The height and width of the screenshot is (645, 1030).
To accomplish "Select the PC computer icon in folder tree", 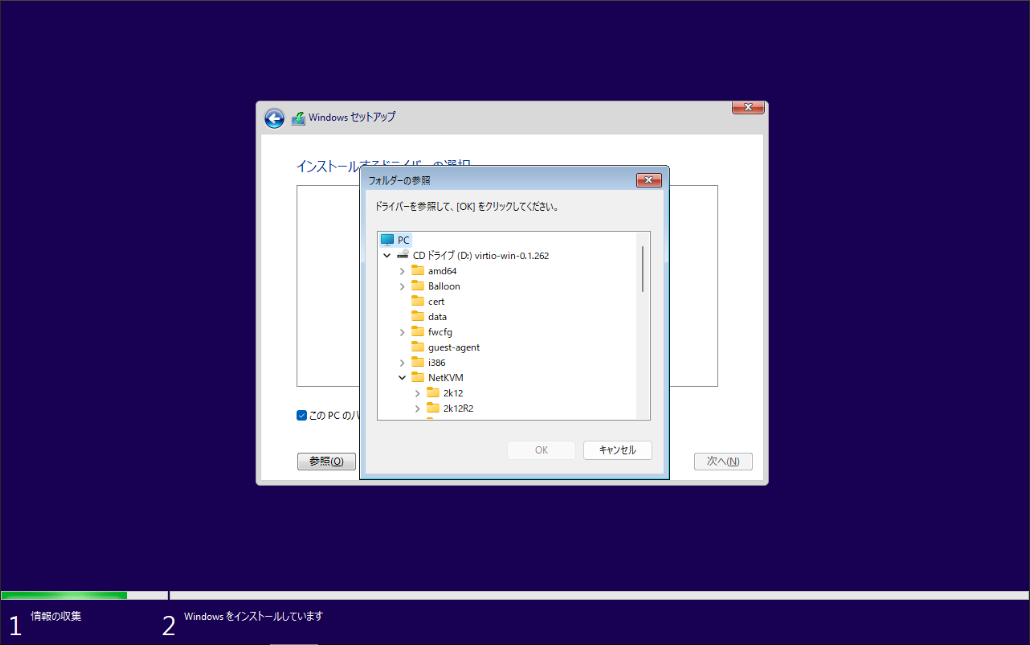I will tap(386, 240).
